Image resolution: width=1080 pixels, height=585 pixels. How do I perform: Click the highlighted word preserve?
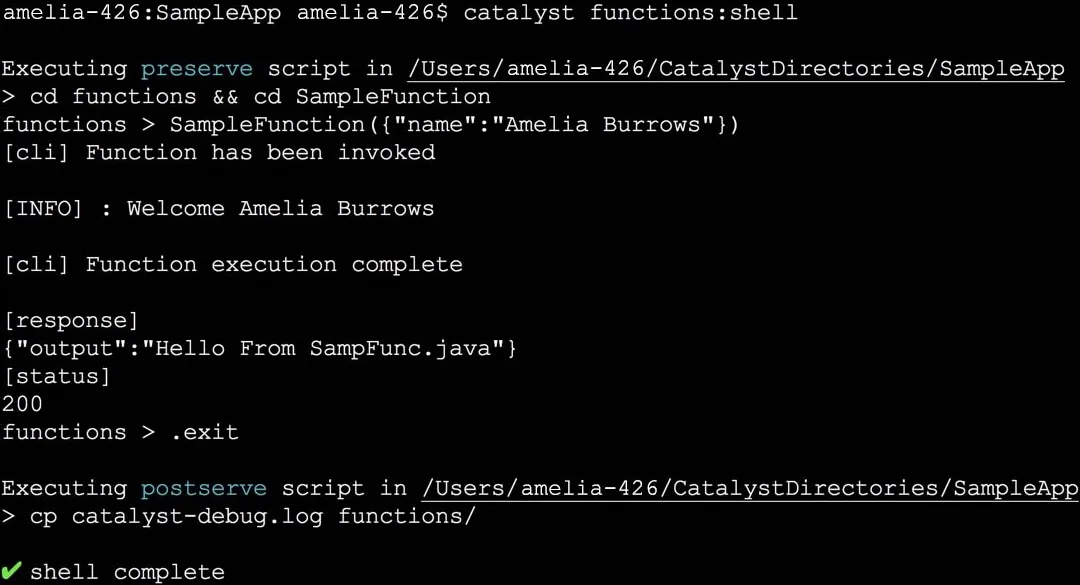(197, 69)
